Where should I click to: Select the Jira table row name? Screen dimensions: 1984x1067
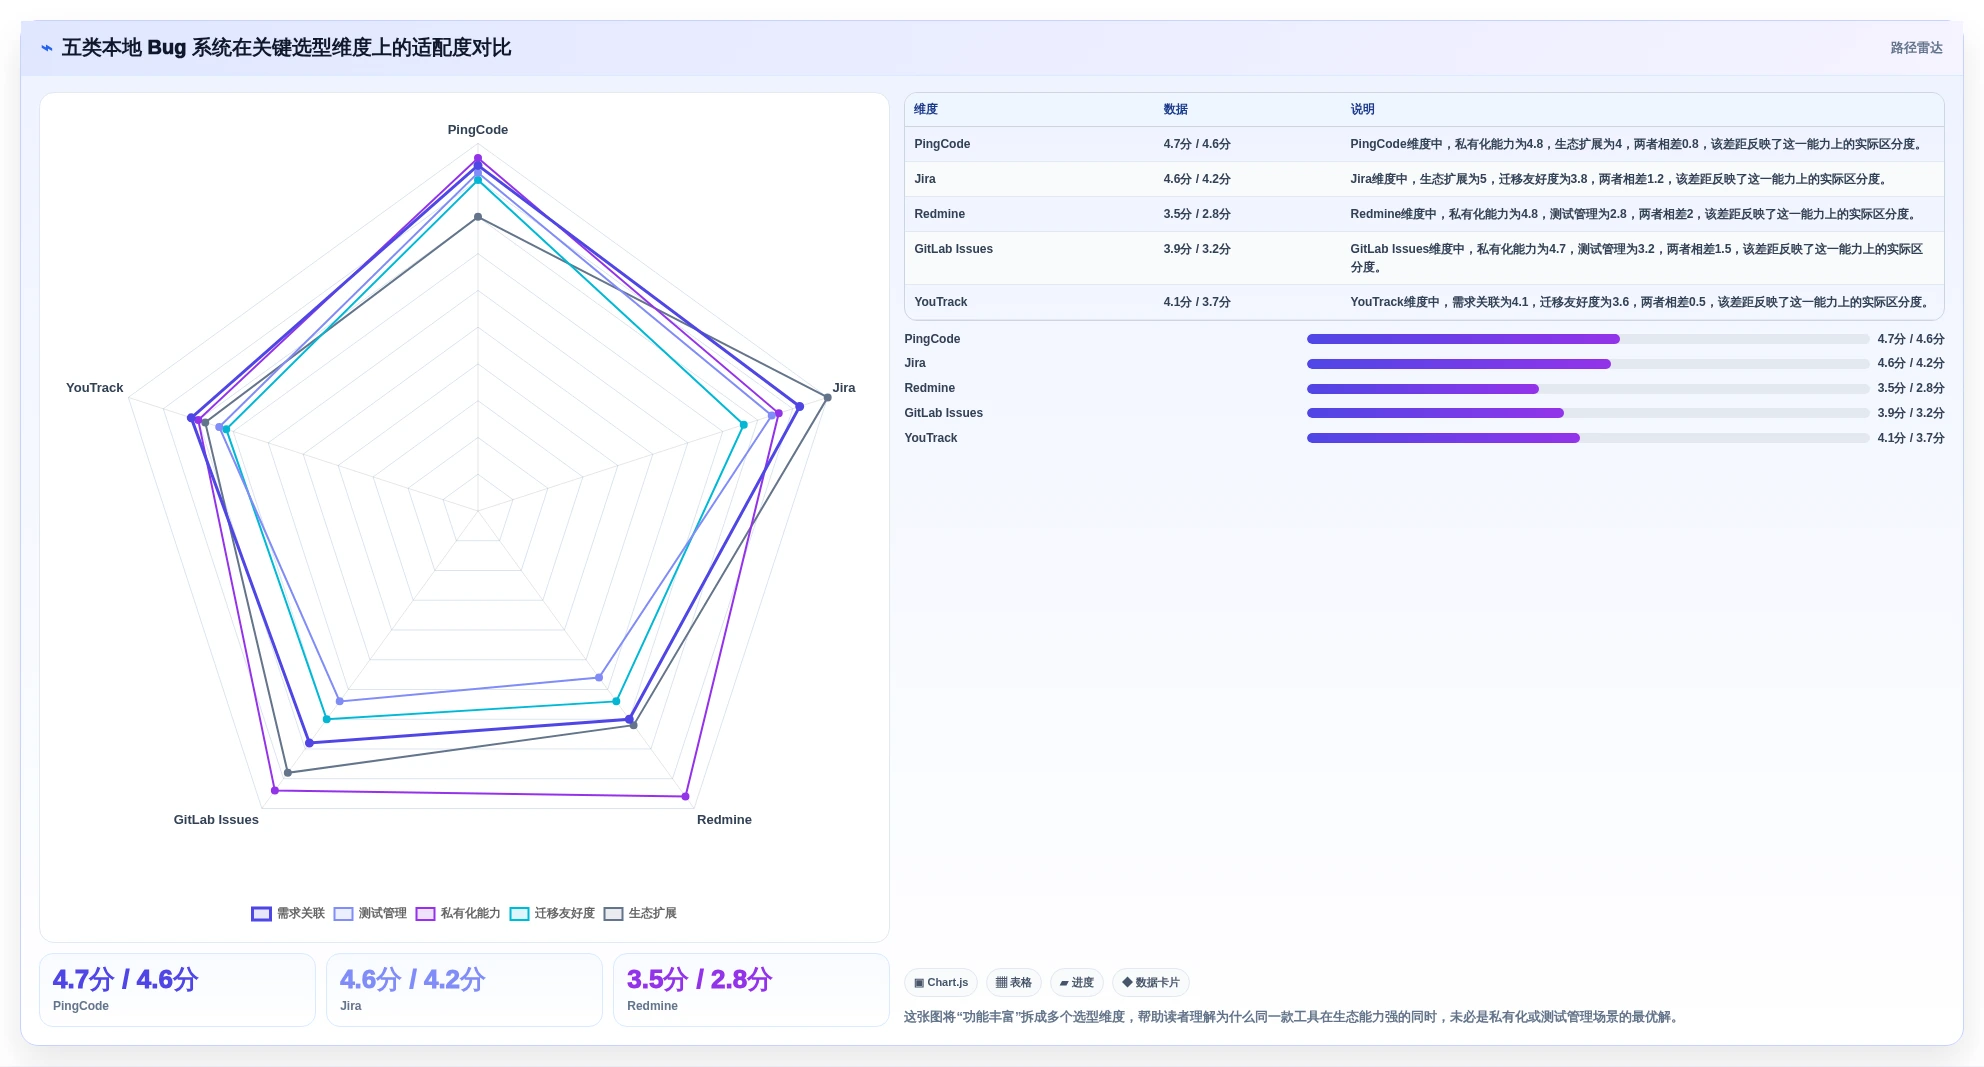pos(925,179)
